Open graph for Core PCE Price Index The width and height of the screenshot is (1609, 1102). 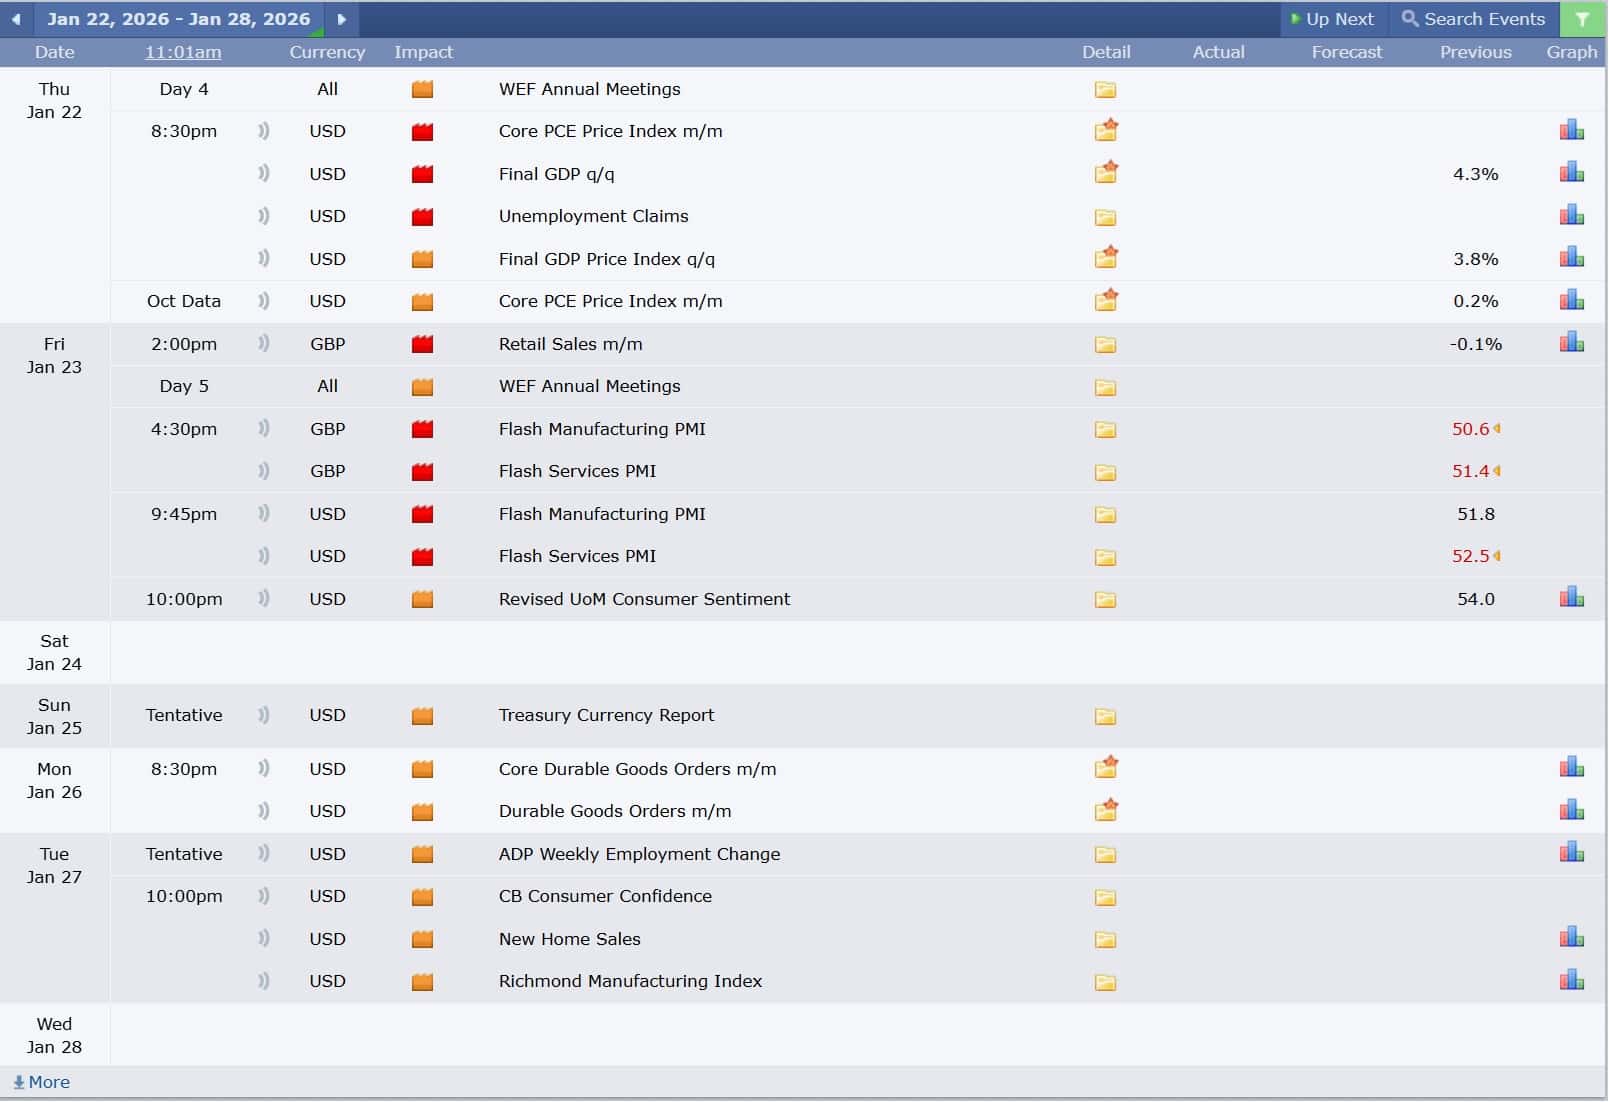[x=1571, y=129]
